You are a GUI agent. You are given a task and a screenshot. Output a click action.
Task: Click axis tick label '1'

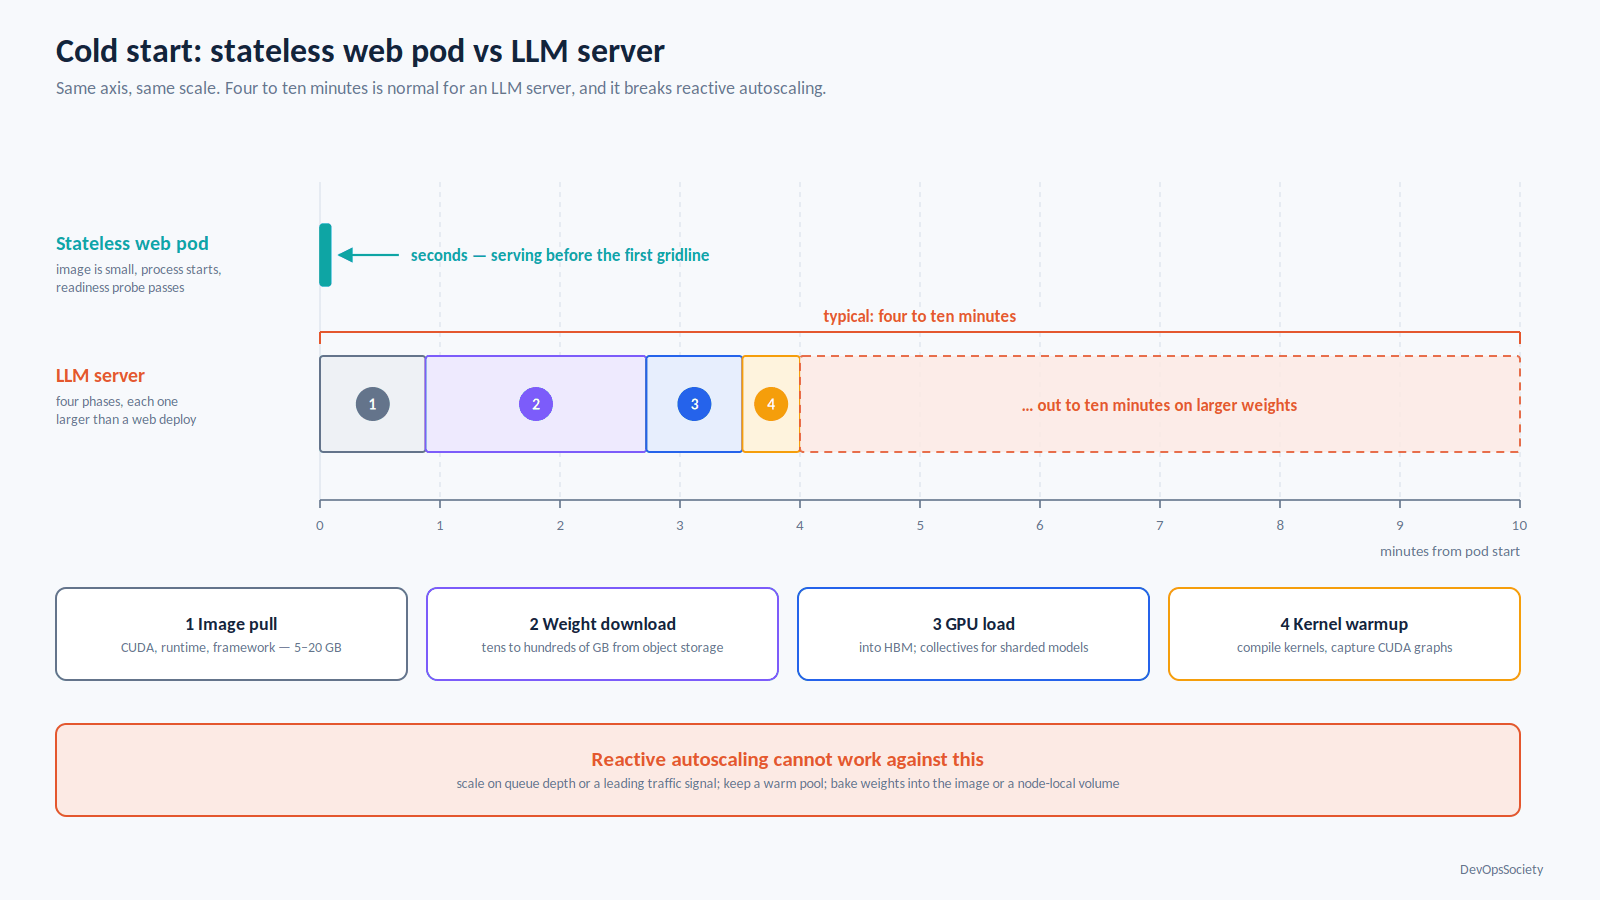click(x=440, y=525)
